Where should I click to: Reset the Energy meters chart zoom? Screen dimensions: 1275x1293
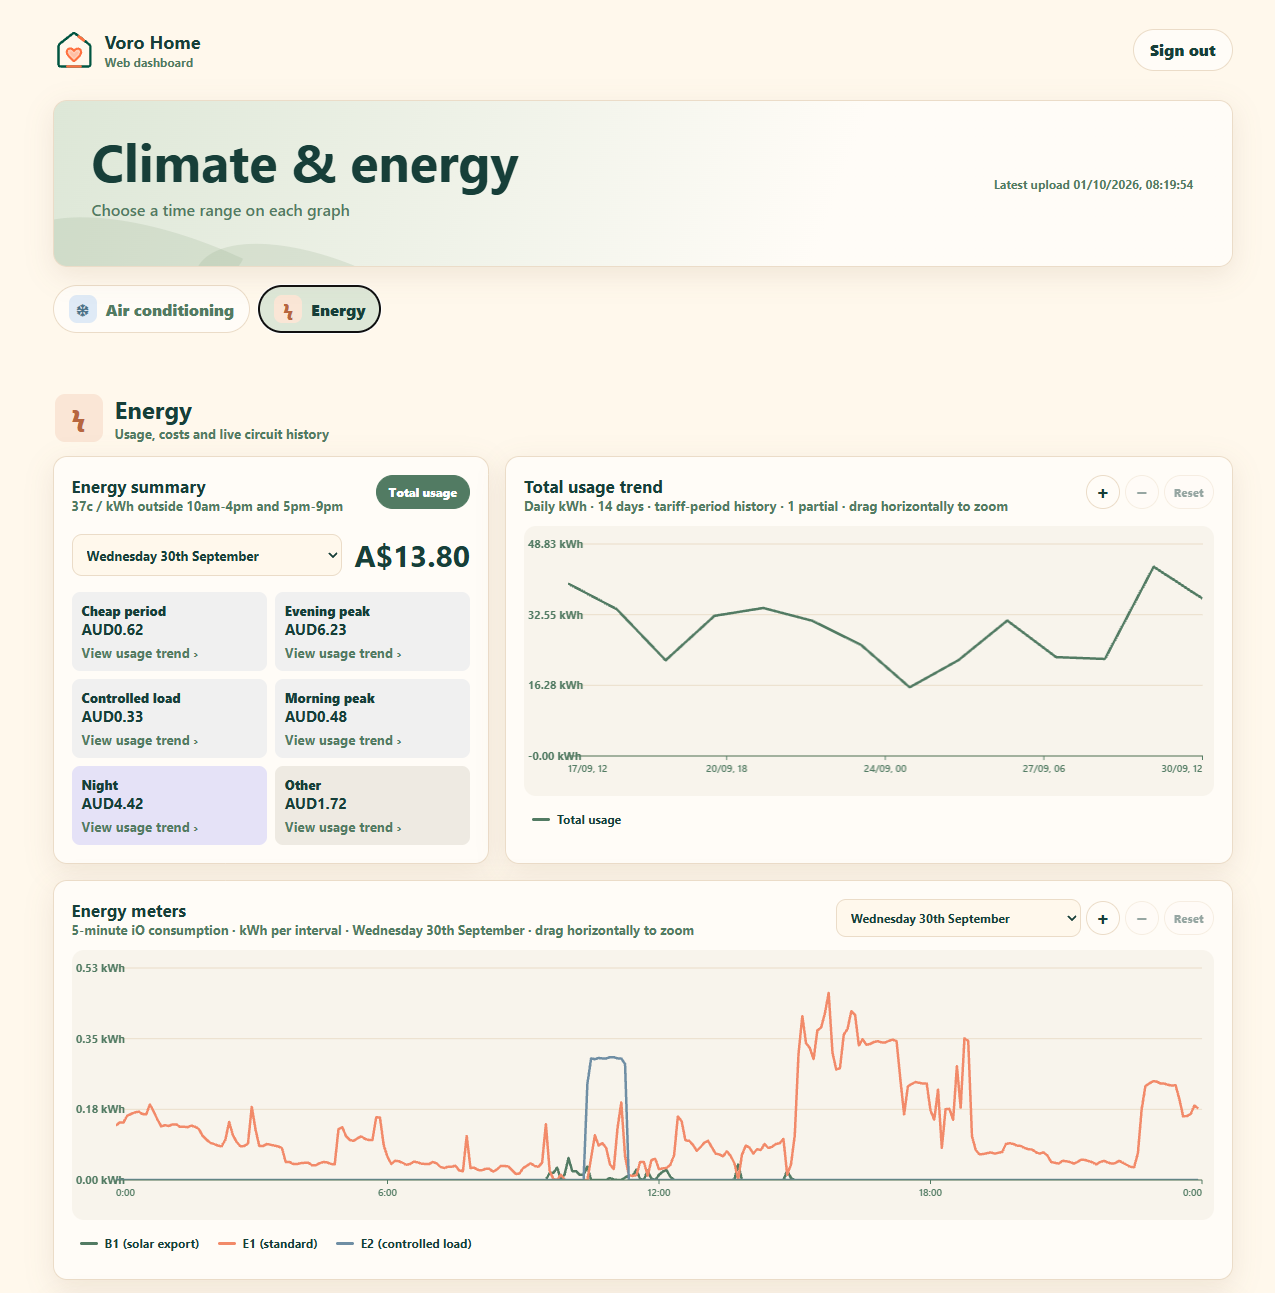[x=1189, y=919]
